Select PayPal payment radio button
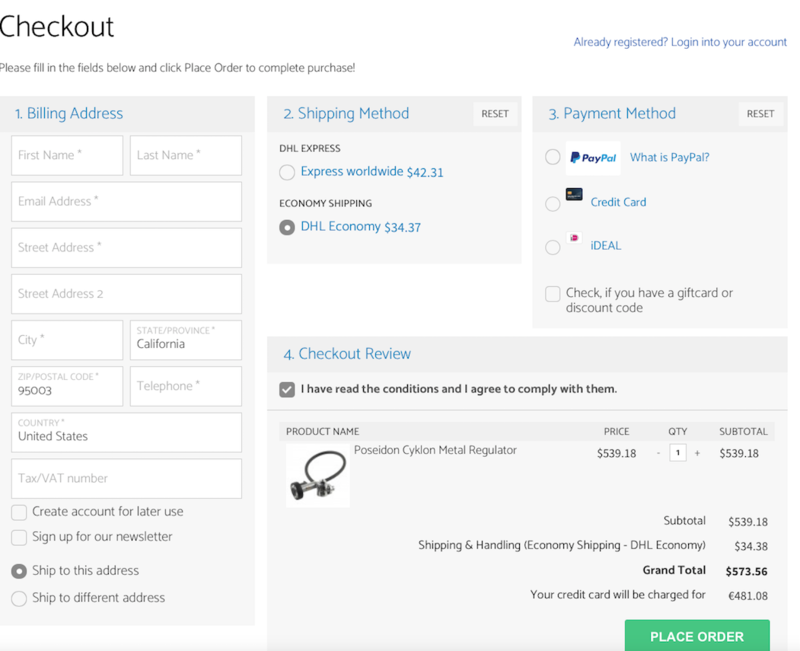800x651 pixels. pyautogui.click(x=553, y=157)
